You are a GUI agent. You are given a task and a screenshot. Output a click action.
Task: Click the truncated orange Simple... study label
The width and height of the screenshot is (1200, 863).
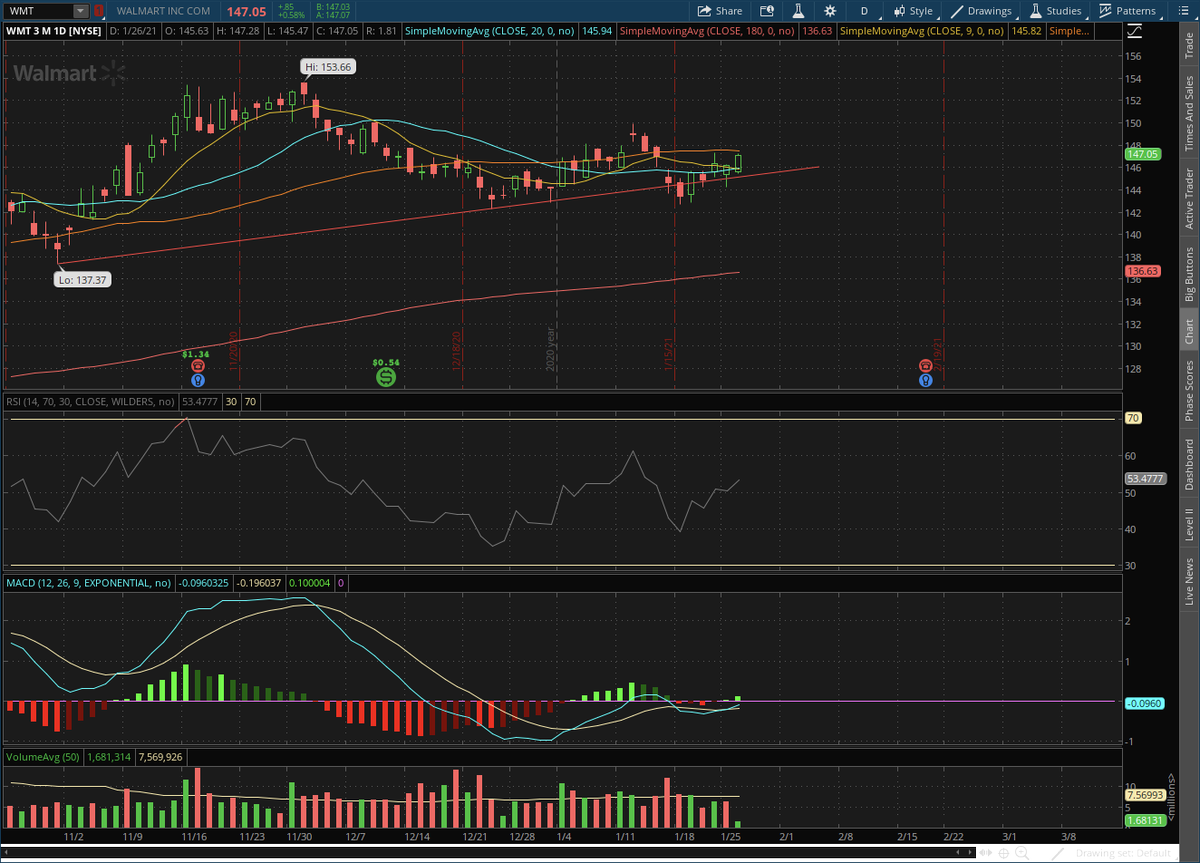coord(1071,31)
